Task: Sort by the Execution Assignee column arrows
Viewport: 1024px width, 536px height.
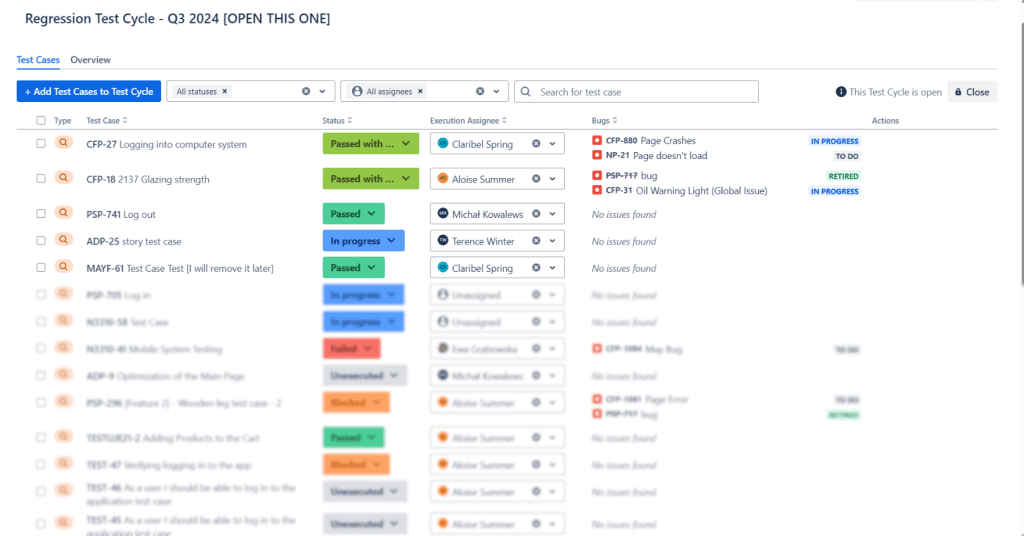Action: click(x=504, y=121)
